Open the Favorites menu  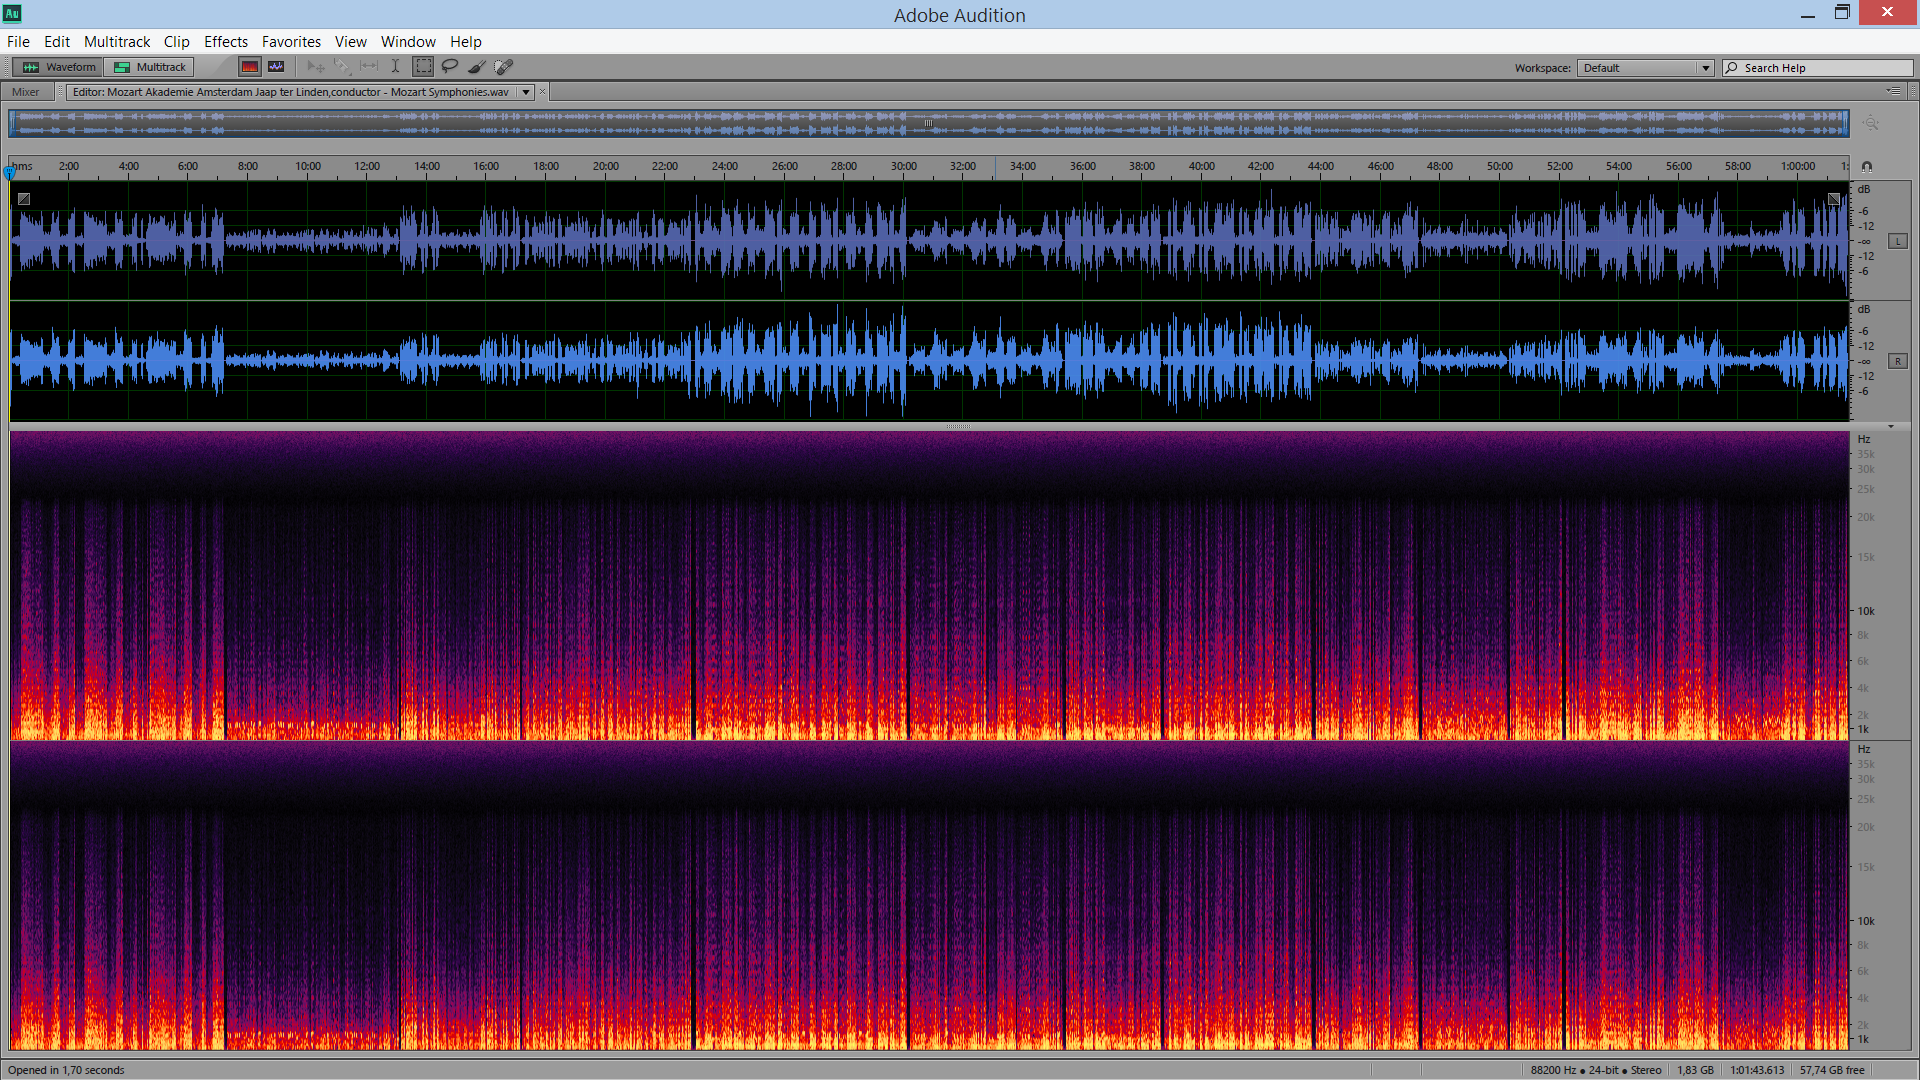pos(291,42)
